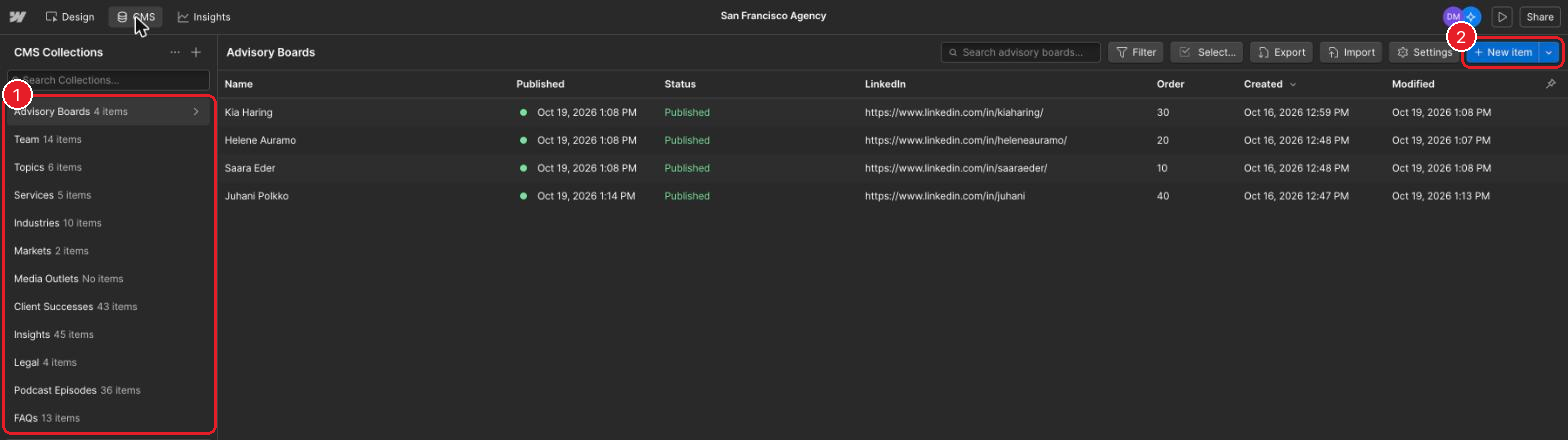This screenshot has width=1568, height=440.
Task: Click the Order value 20
Action: (1163, 141)
